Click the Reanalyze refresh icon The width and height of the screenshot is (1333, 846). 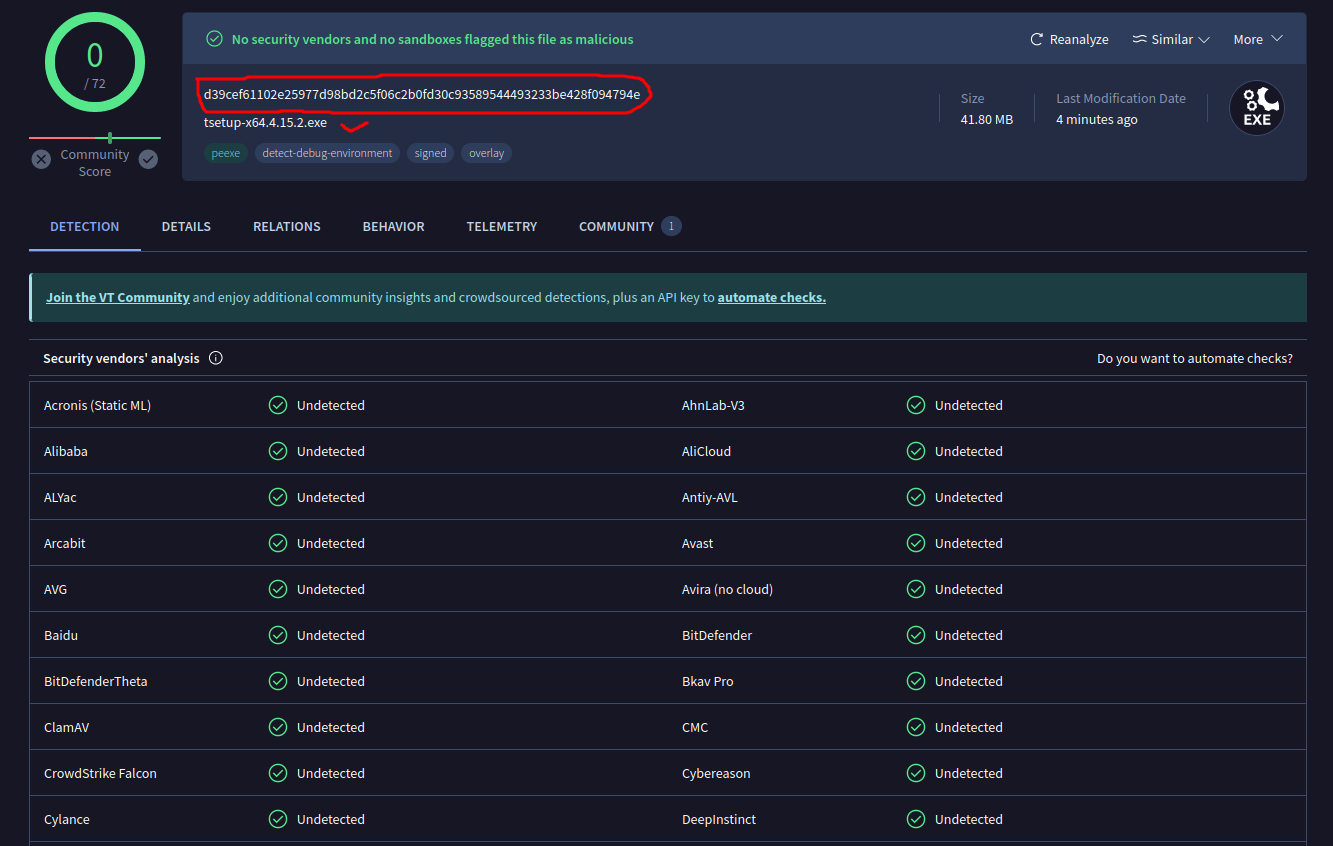[x=1037, y=39]
